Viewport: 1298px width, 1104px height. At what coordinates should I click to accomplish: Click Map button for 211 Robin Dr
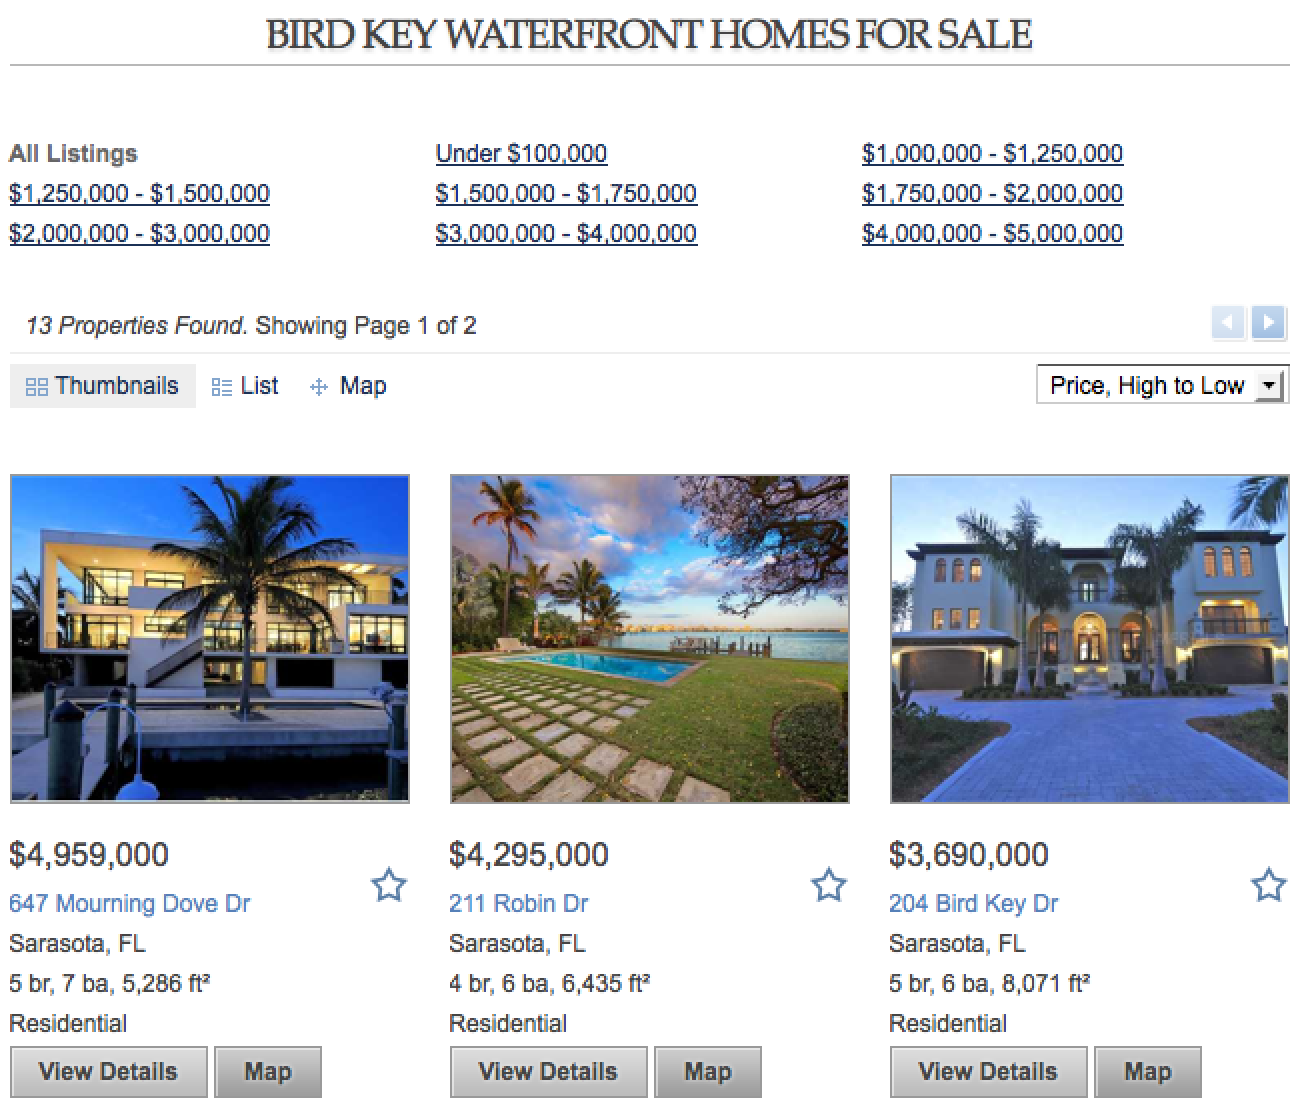click(x=708, y=1072)
